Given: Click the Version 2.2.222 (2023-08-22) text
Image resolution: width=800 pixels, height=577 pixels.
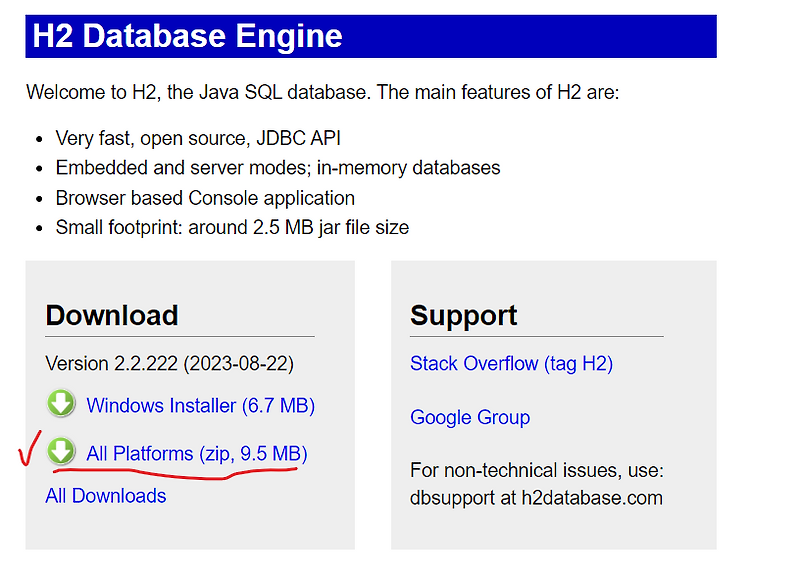Looking at the screenshot, I should pyautogui.click(x=170, y=363).
